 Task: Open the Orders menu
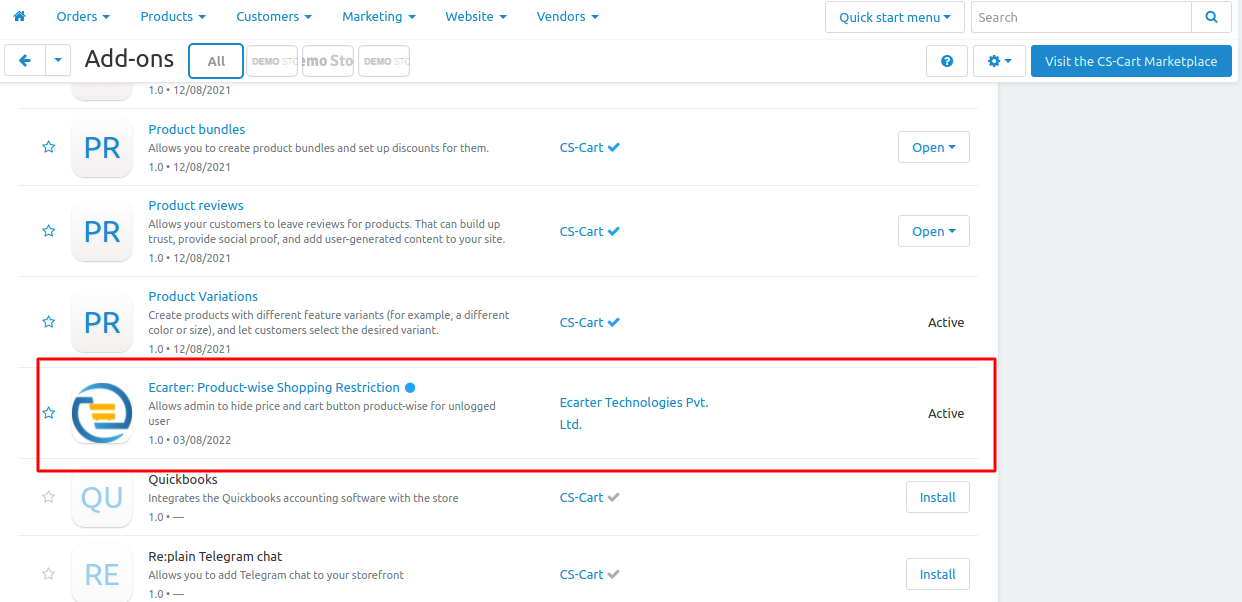point(83,17)
